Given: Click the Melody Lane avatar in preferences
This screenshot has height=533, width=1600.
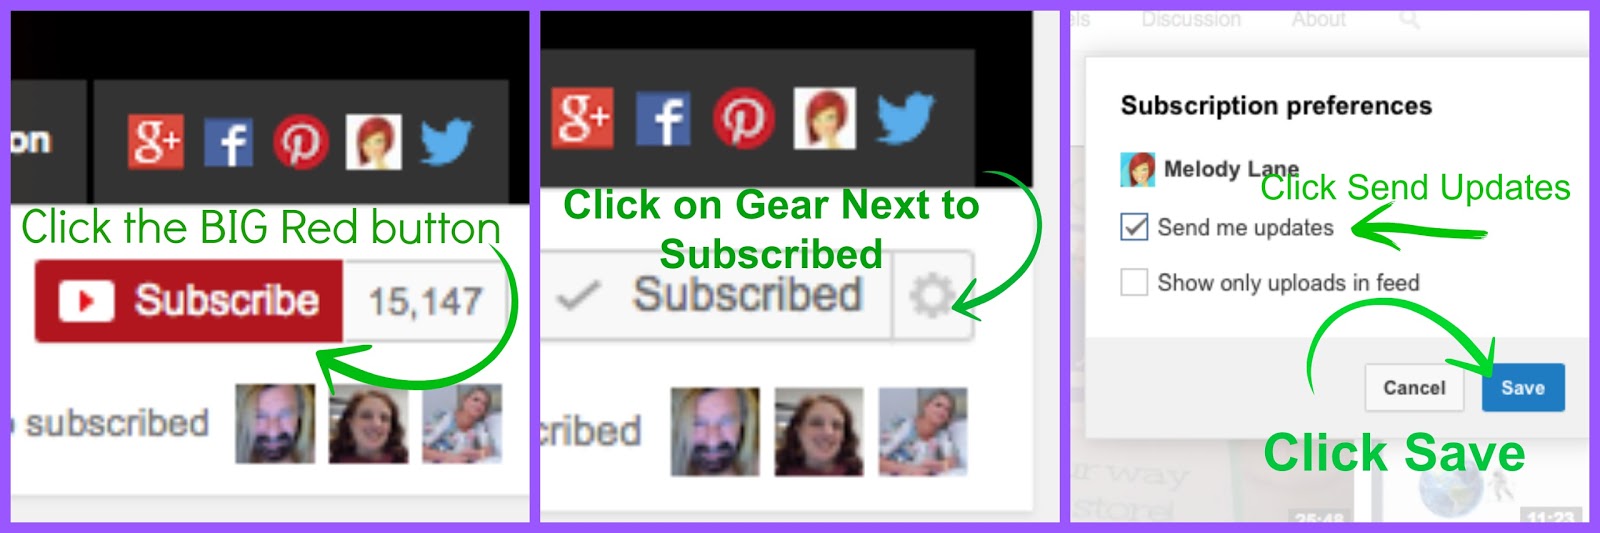Looking at the screenshot, I should (x=1138, y=170).
